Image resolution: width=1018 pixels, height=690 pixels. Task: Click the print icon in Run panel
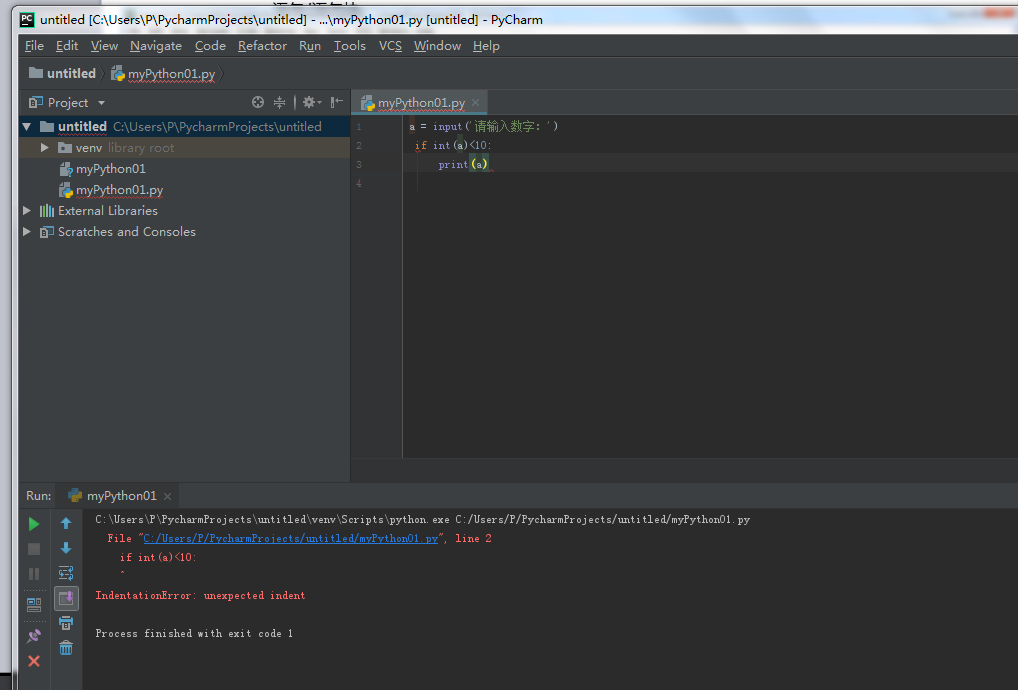66,623
